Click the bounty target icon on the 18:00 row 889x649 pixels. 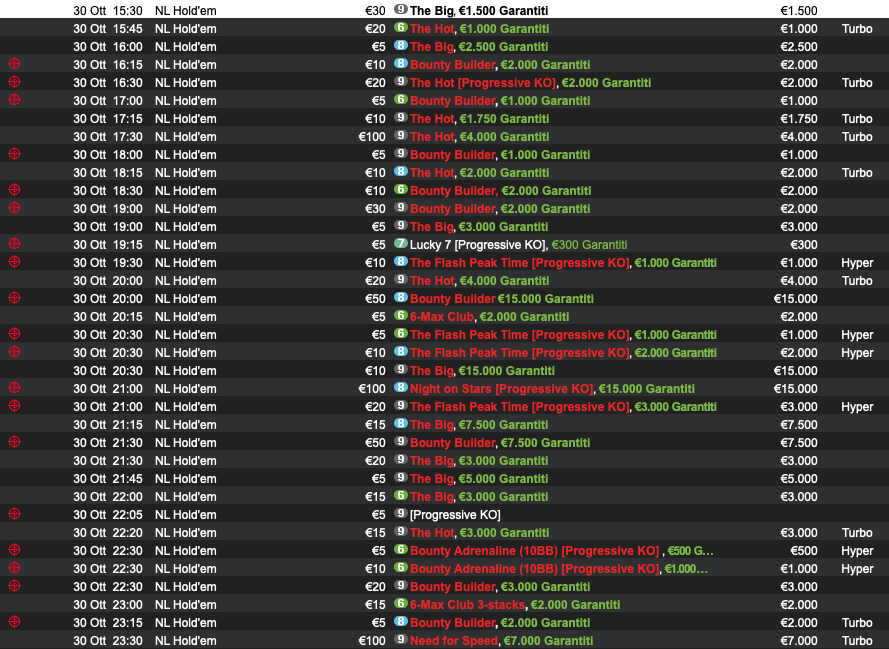15,154
